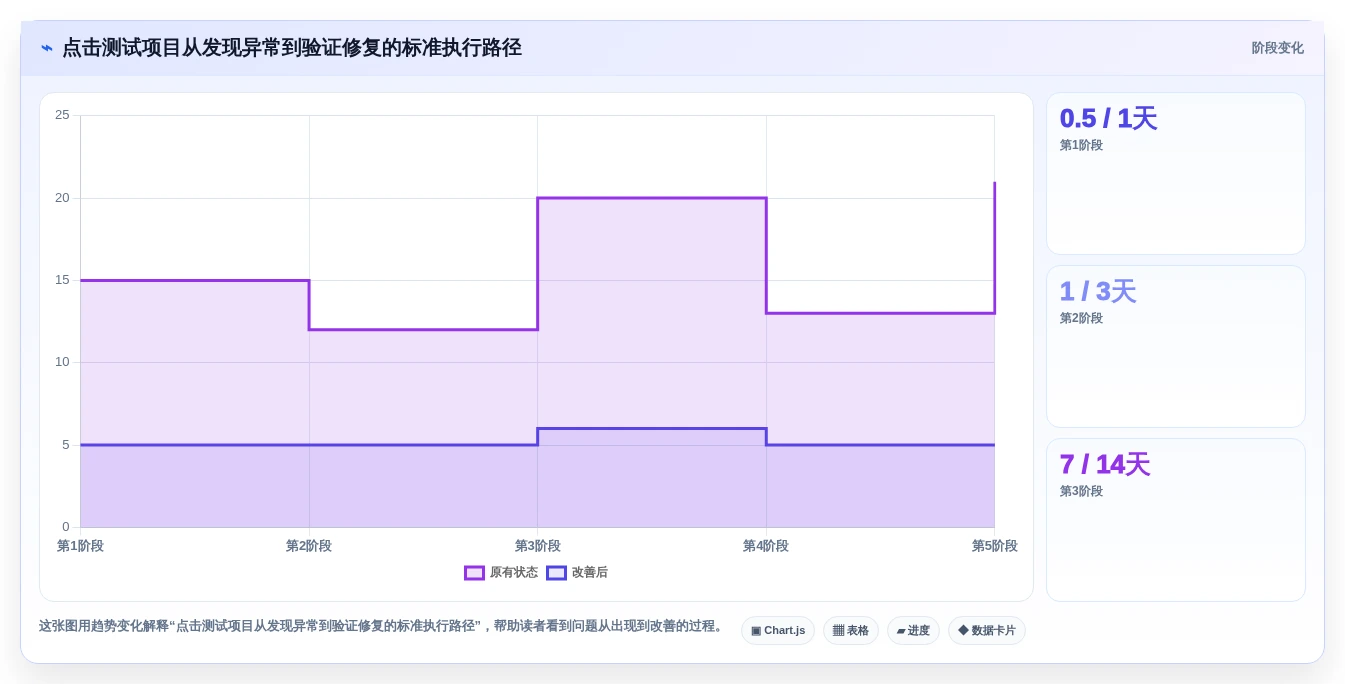Select the 数据卡片 tag chip

[x=987, y=631]
